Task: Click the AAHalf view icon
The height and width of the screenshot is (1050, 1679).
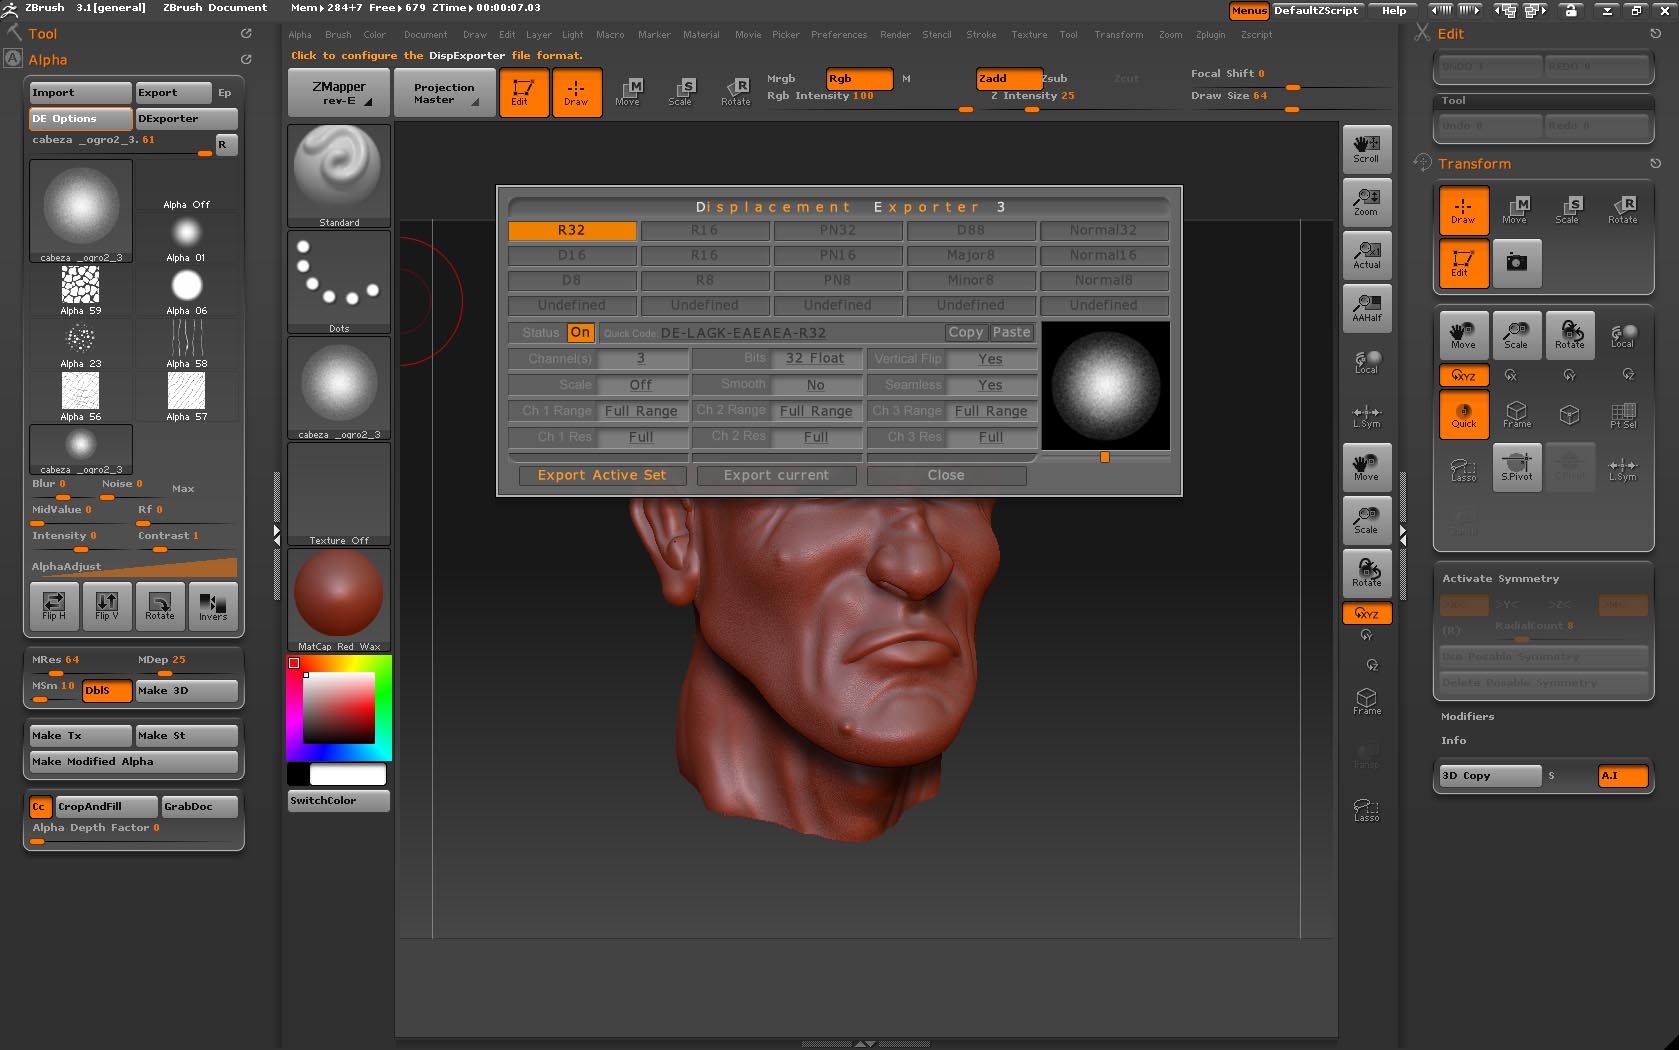Action: tap(1366, 307)
